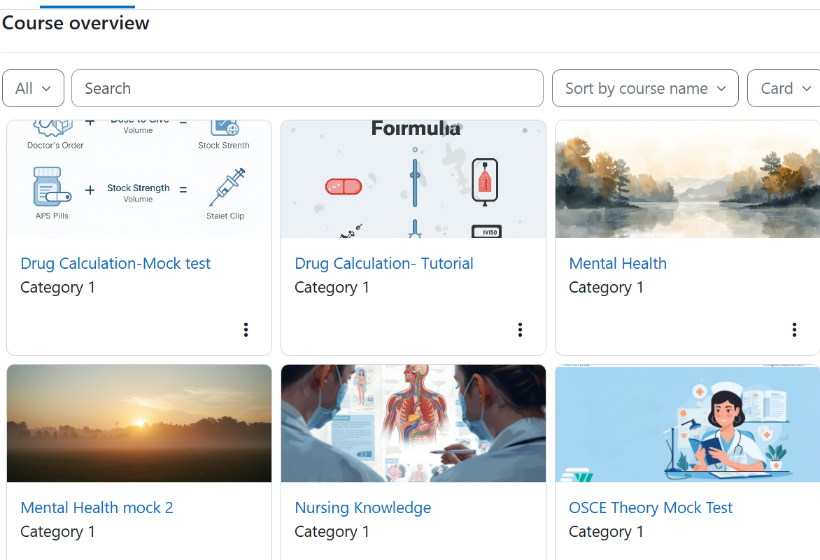Open the Sort by course name dropdown
The image size is (820, 560).
click(645, 88)
